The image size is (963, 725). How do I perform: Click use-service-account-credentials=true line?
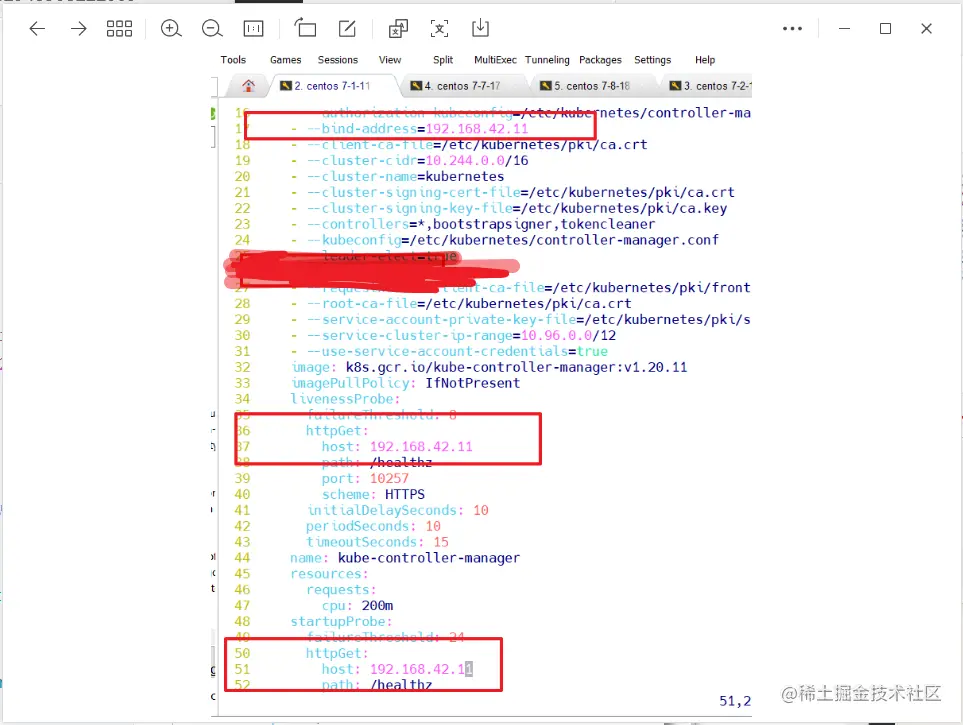click(457, 351)
